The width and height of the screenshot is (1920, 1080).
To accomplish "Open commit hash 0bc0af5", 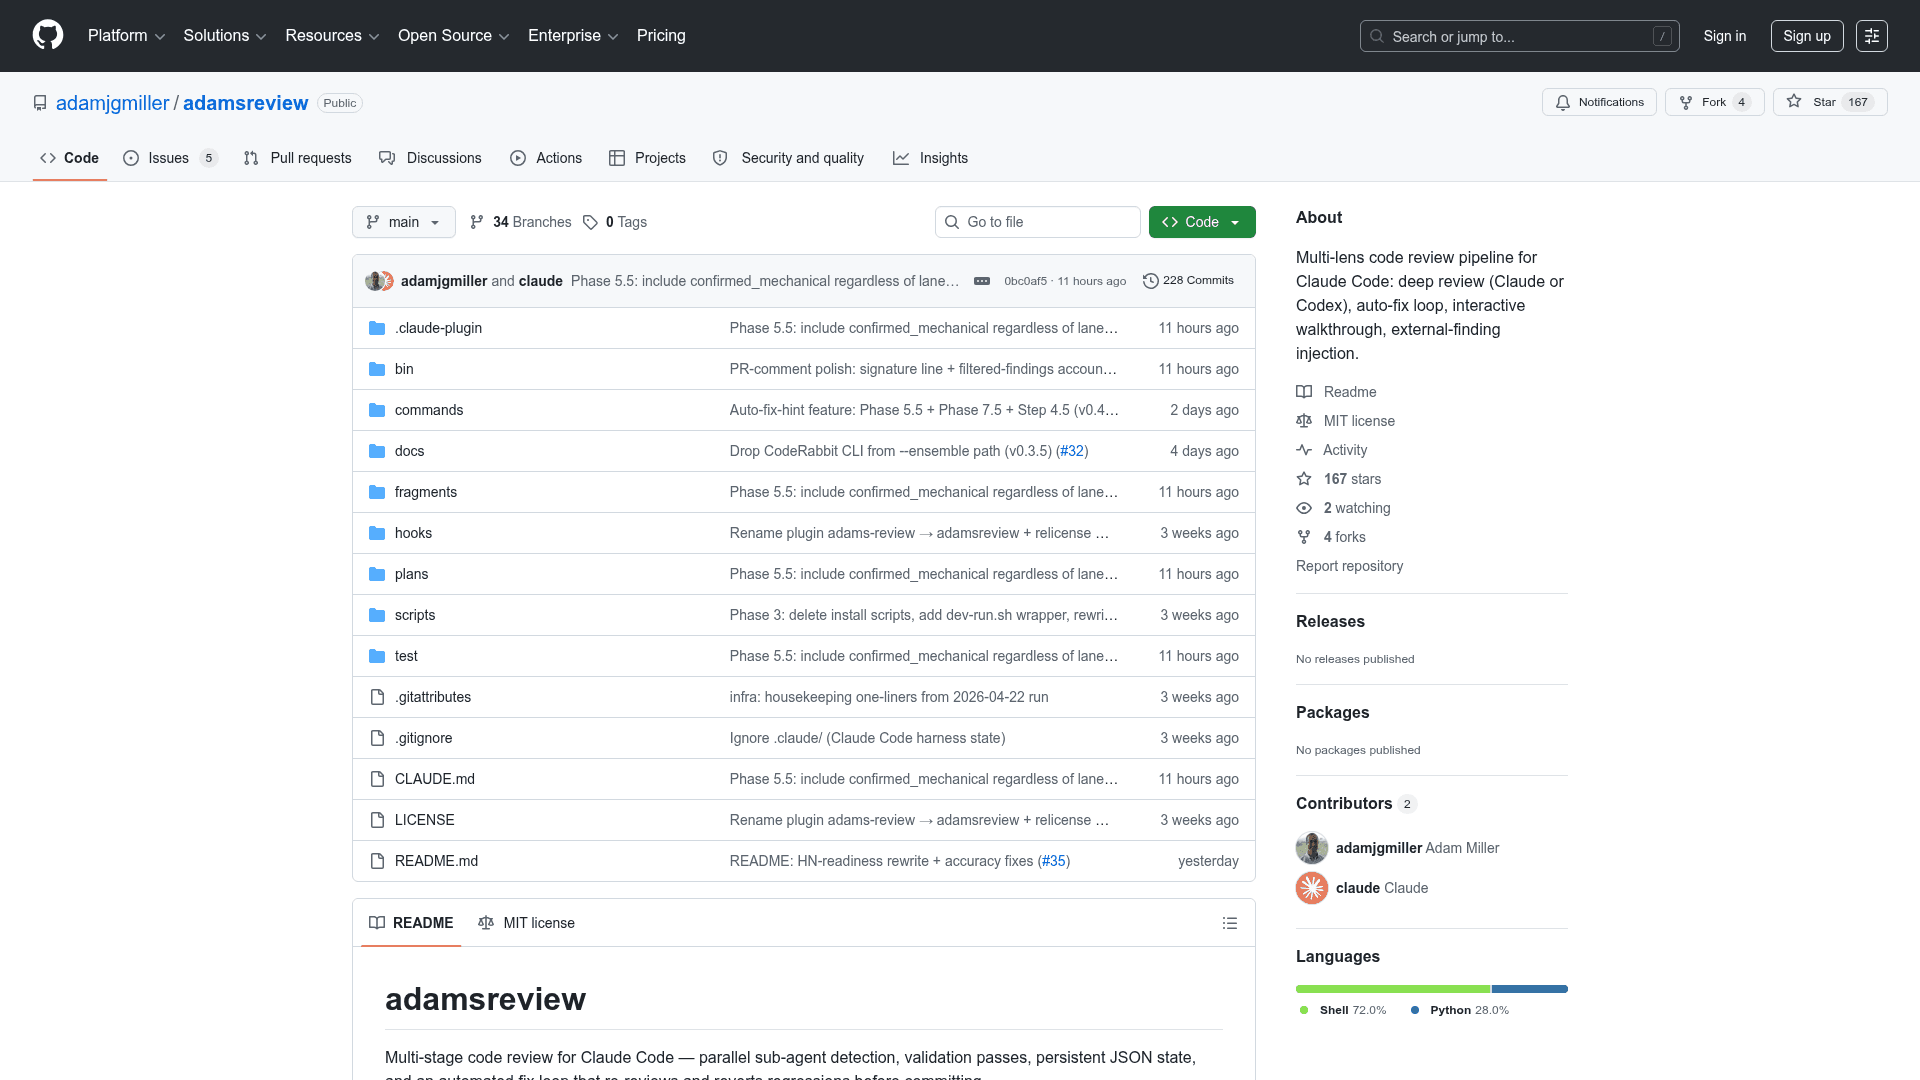I will coord(1025,281).
